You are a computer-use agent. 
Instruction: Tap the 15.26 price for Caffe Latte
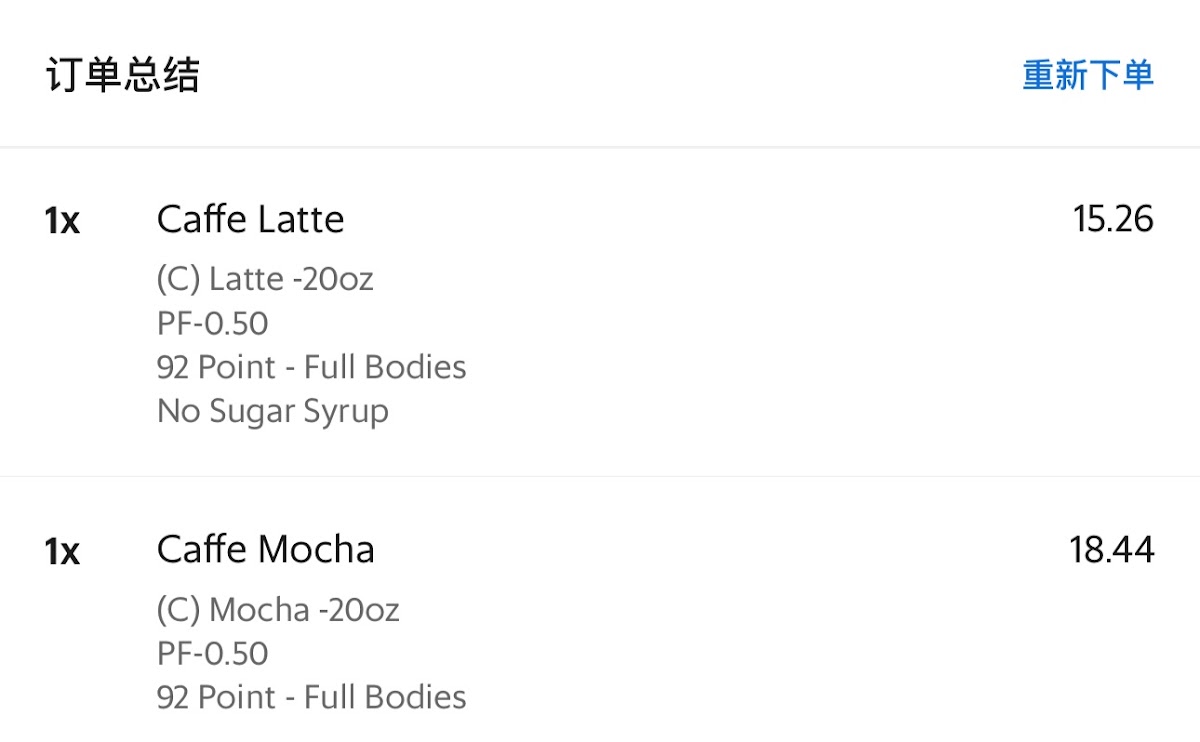click(x=1113, y=219)
